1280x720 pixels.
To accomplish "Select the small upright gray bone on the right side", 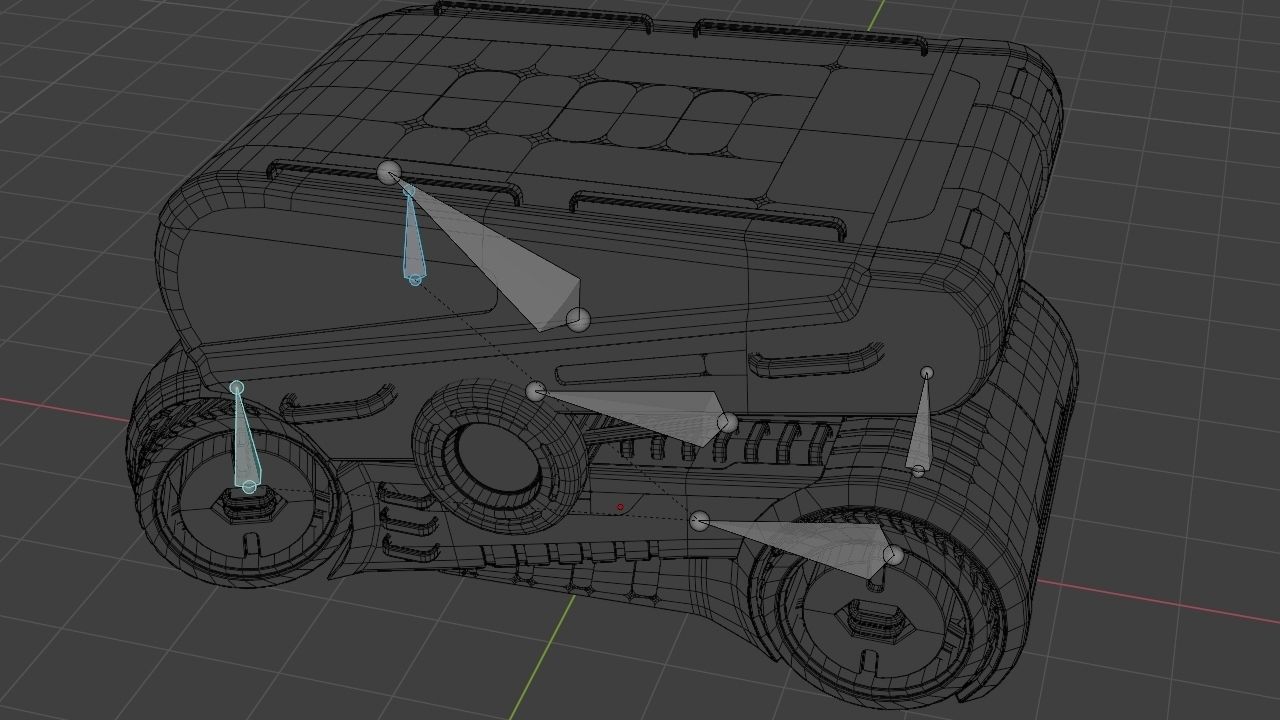I will 922,424.
